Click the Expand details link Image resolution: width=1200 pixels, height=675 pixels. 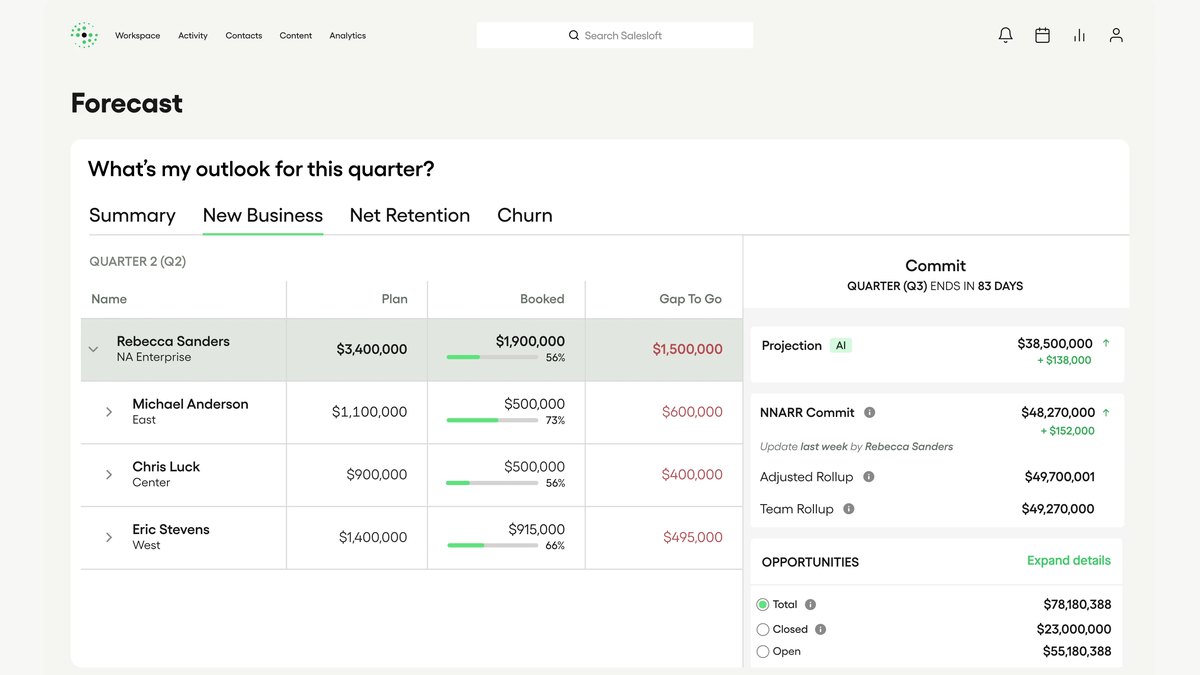1069,560
